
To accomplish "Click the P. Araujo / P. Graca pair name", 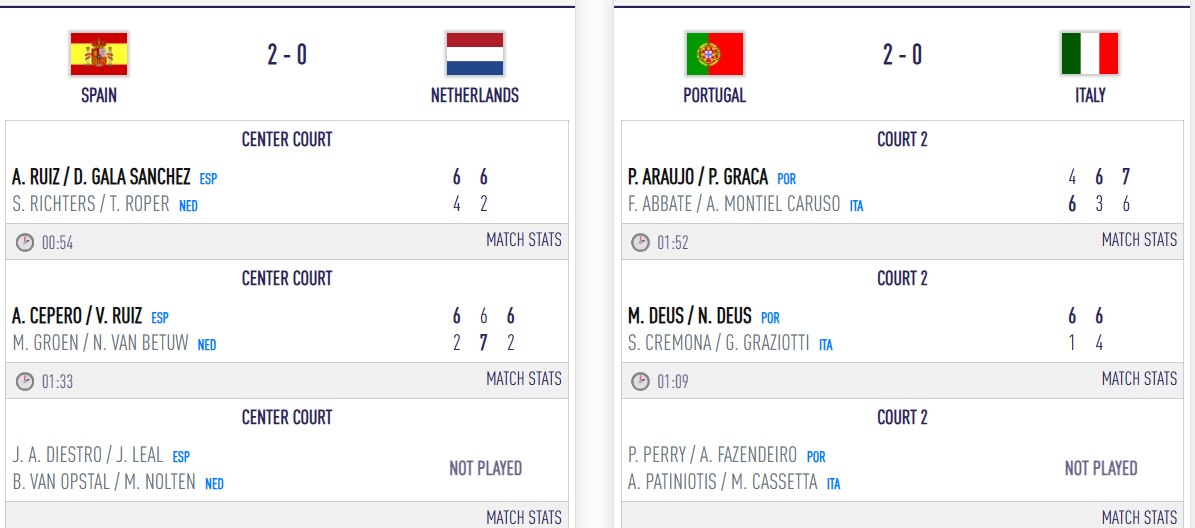I will [698, 177].
